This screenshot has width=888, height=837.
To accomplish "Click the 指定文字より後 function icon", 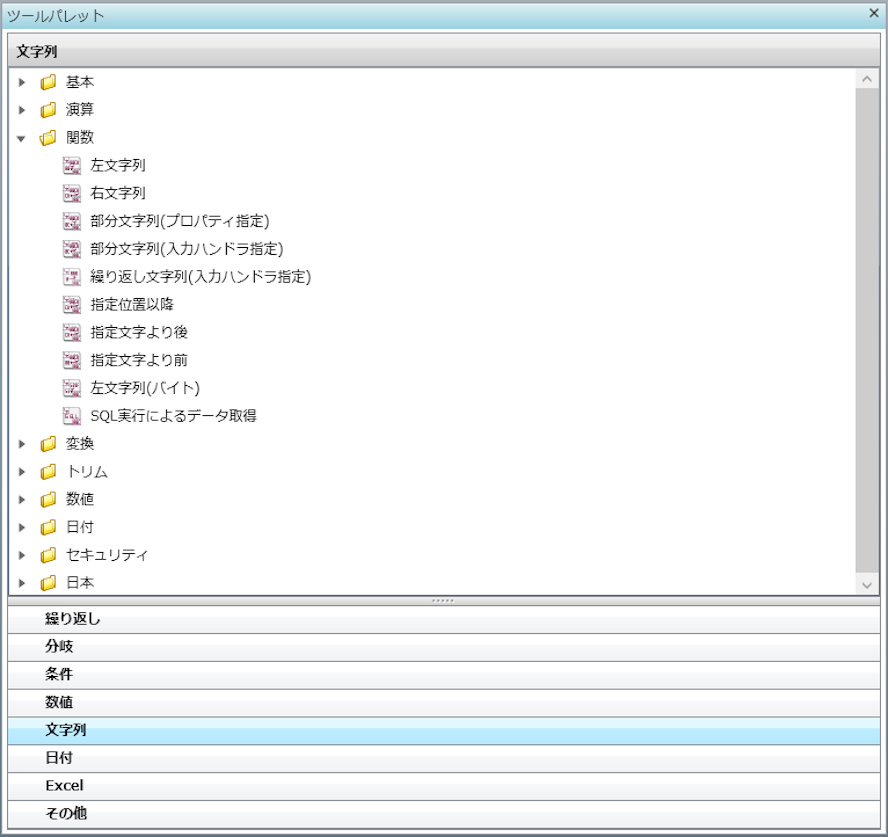I will coord(71,332).
